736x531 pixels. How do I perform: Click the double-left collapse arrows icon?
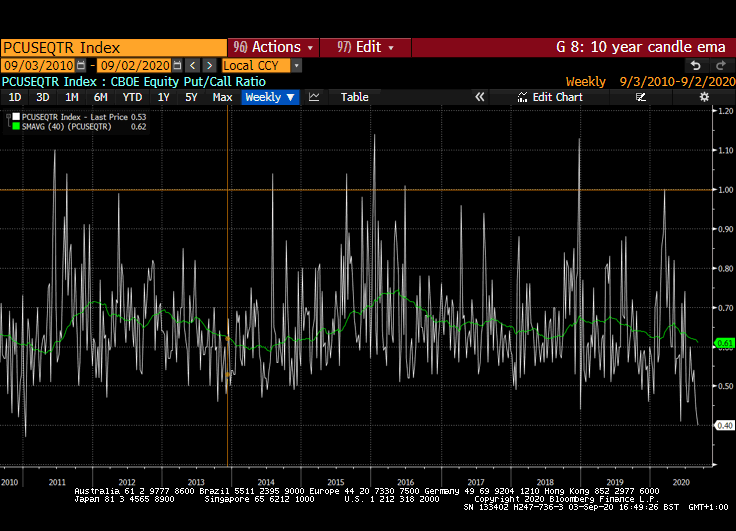[479, 97]
